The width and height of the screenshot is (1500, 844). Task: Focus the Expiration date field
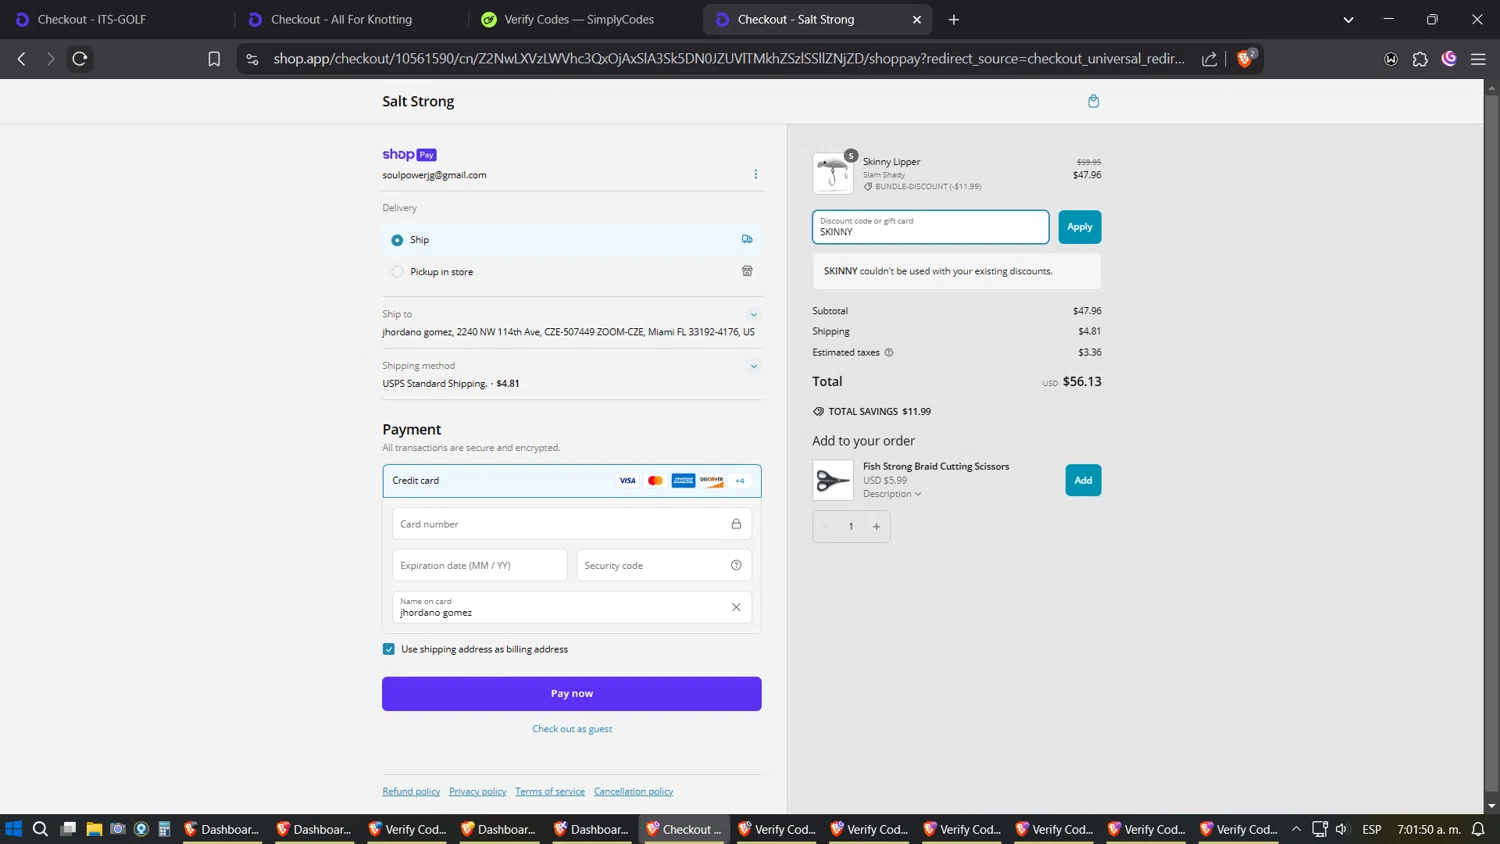pos(480,565)
